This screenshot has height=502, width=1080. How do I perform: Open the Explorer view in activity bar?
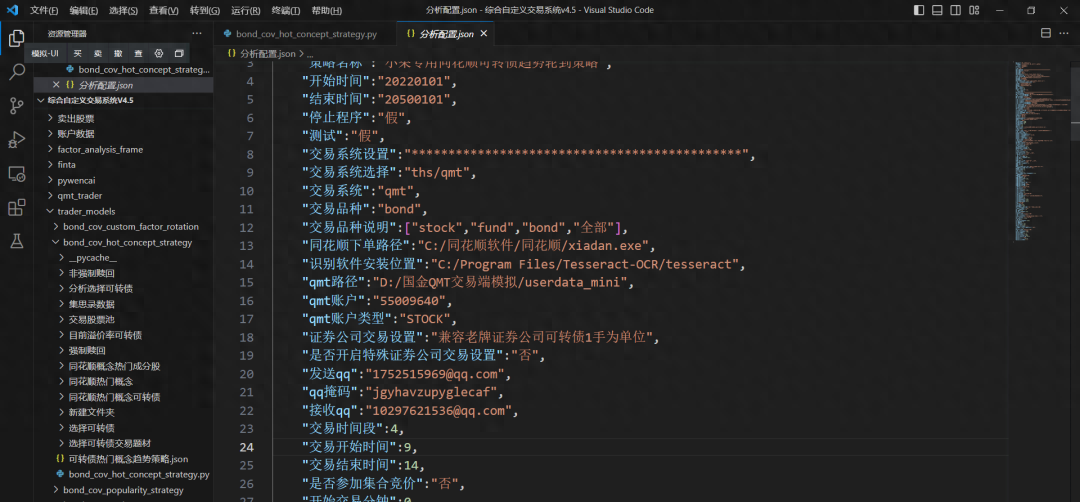point(17,39)
